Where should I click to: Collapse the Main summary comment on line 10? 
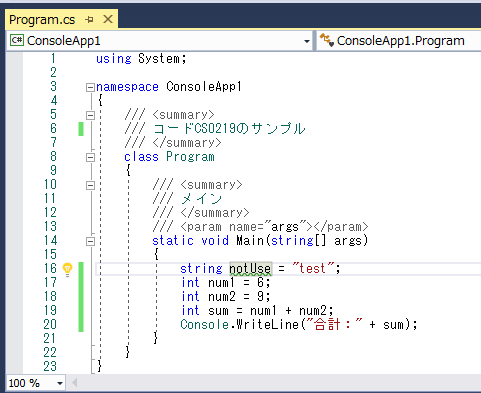click(x=90, y=185)
